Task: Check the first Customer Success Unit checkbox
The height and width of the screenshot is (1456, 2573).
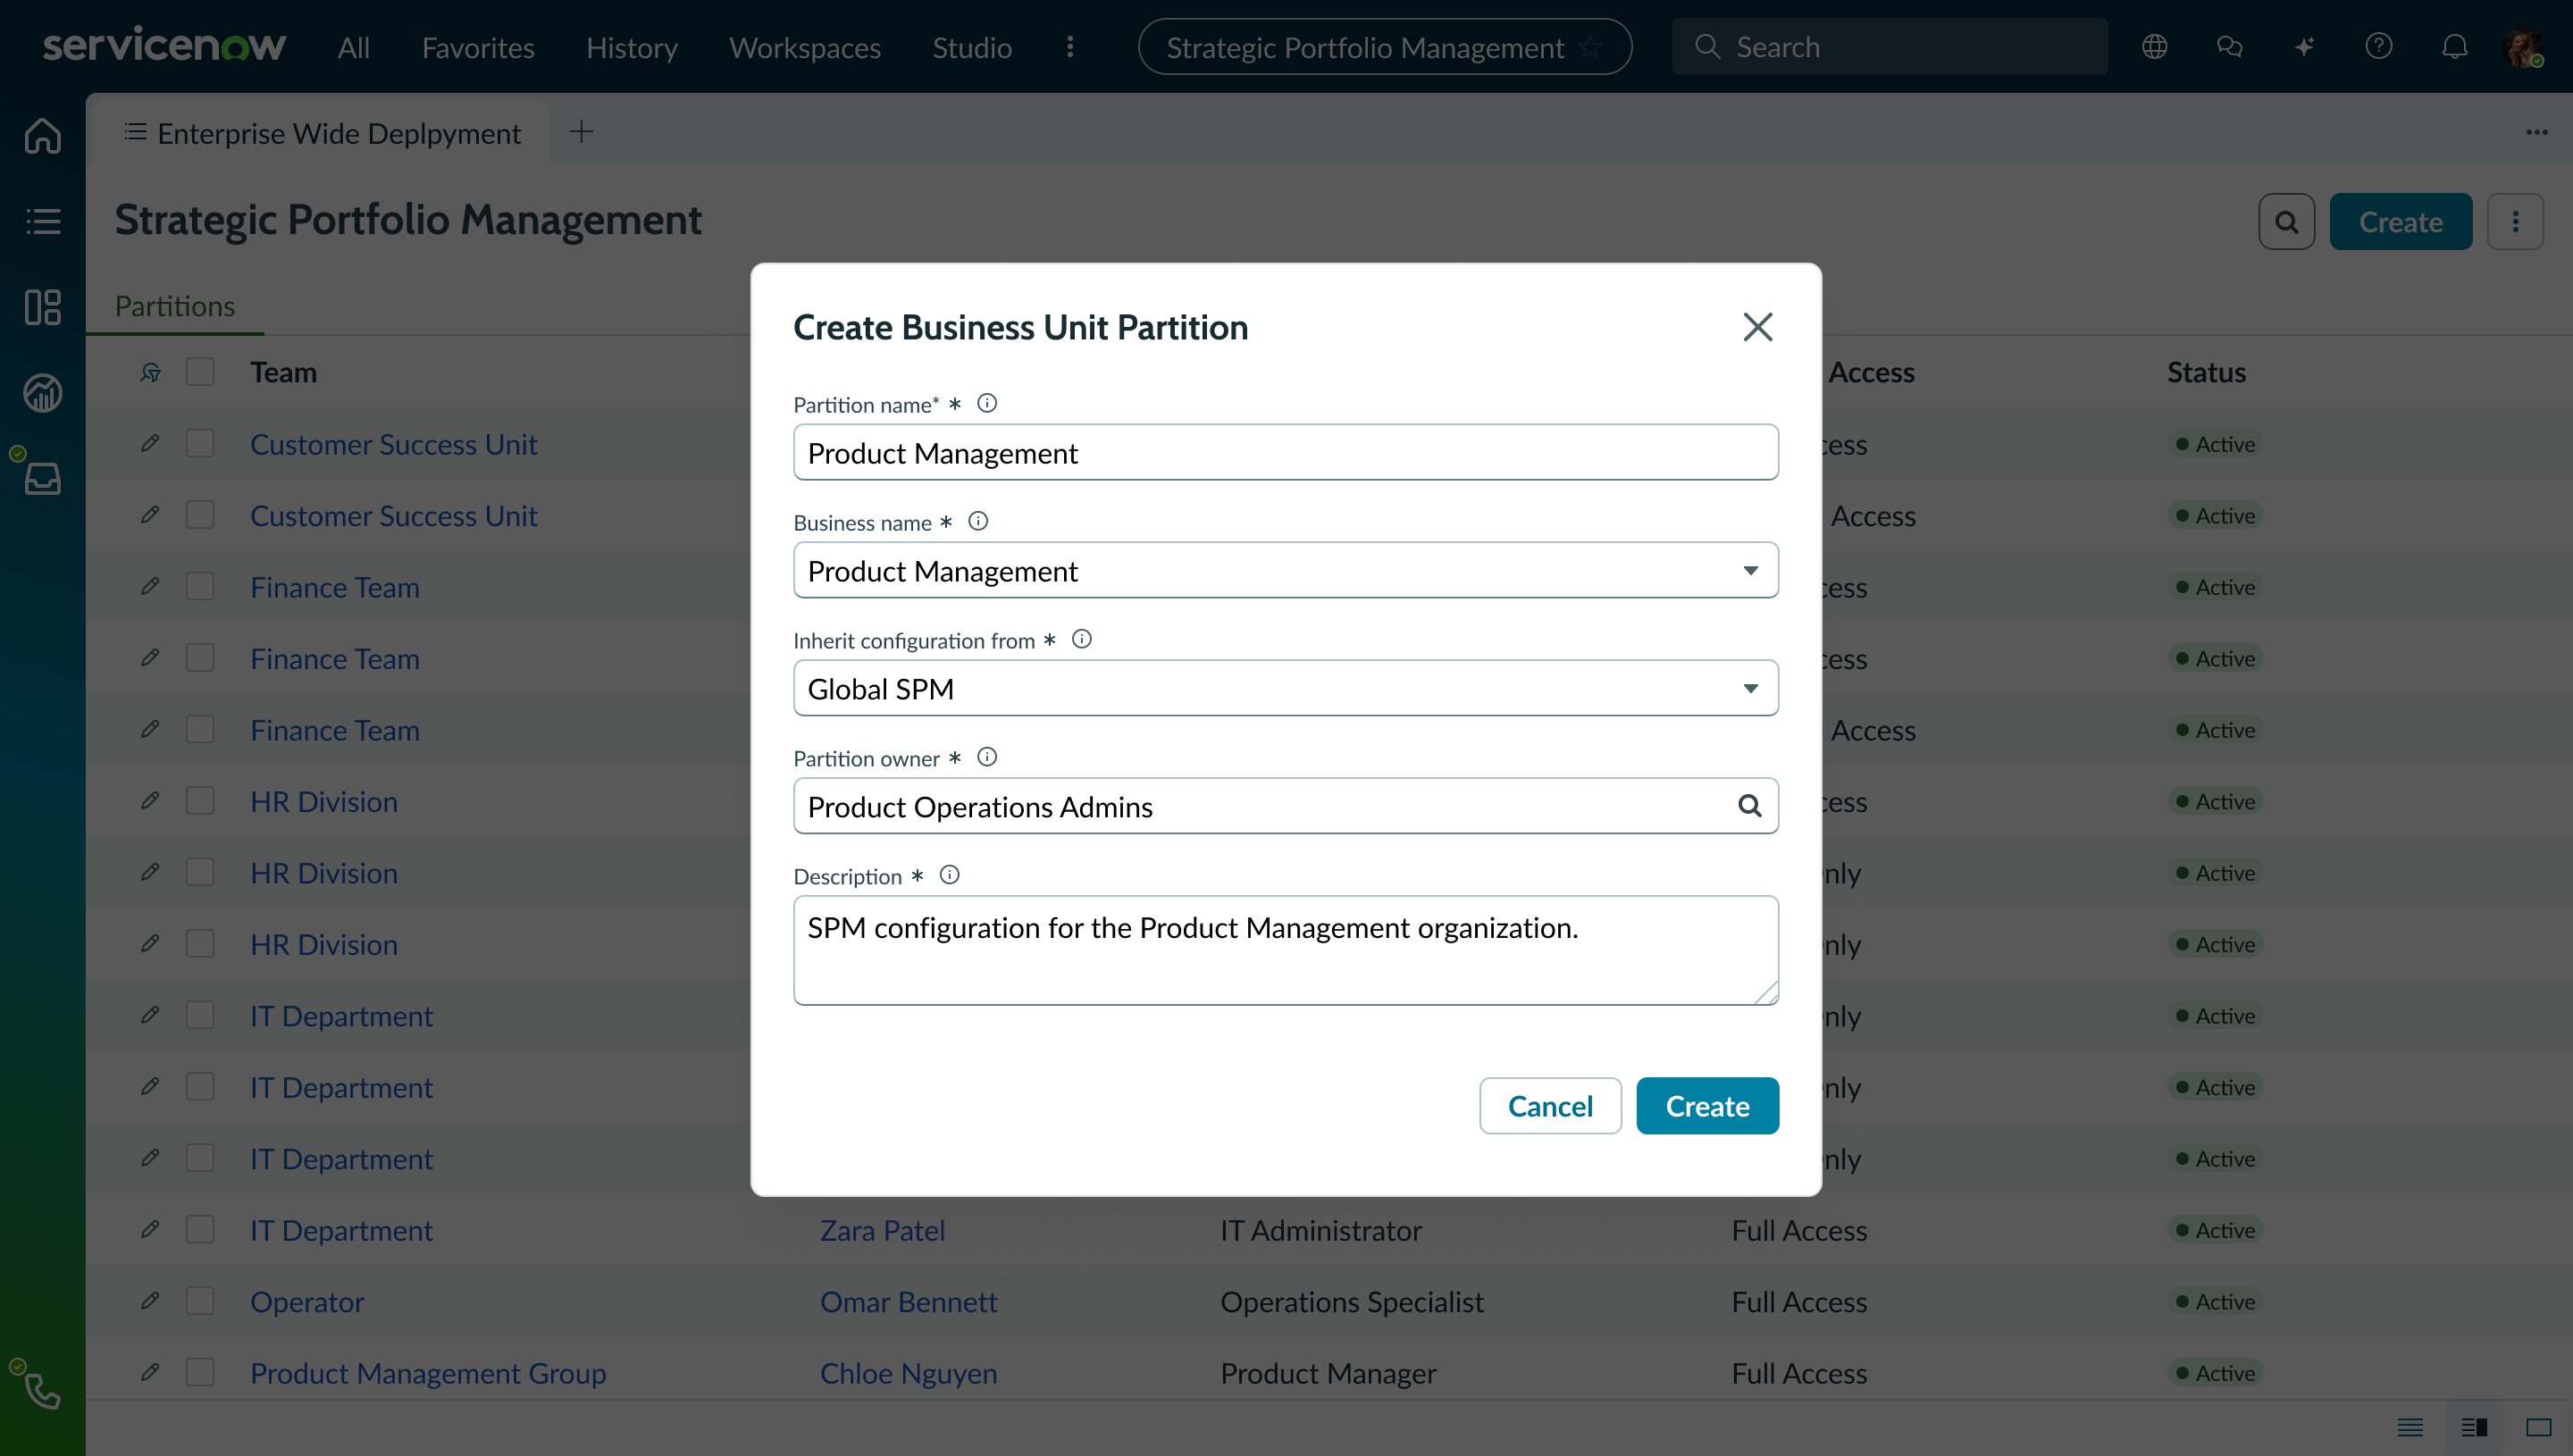Action: [200, 443]
